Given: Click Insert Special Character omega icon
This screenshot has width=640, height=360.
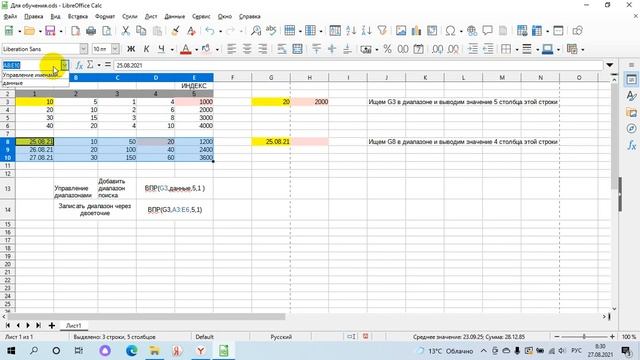Looking at the screenshot, I should coord(450,31).
